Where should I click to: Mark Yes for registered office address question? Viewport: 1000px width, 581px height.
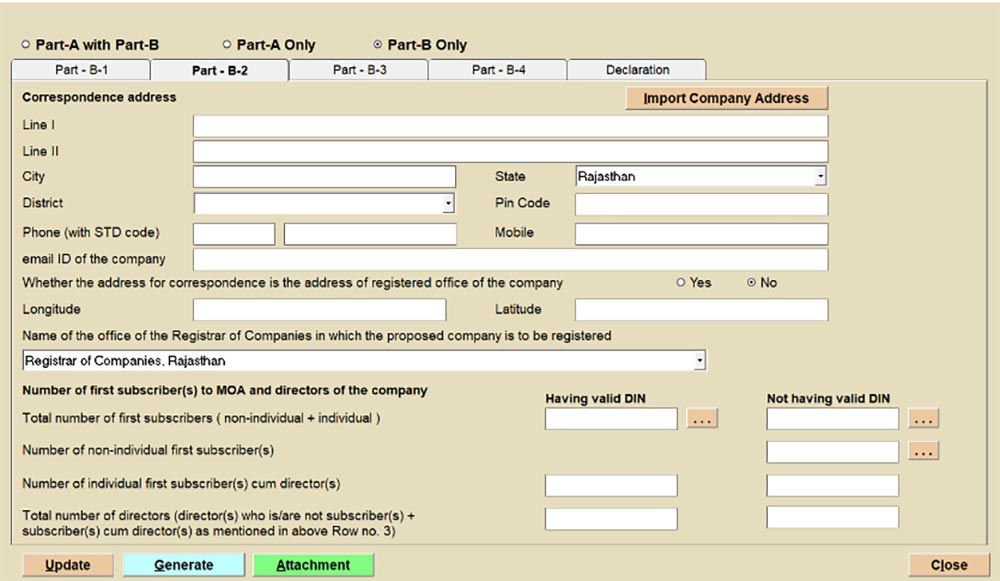pos(681,283)
